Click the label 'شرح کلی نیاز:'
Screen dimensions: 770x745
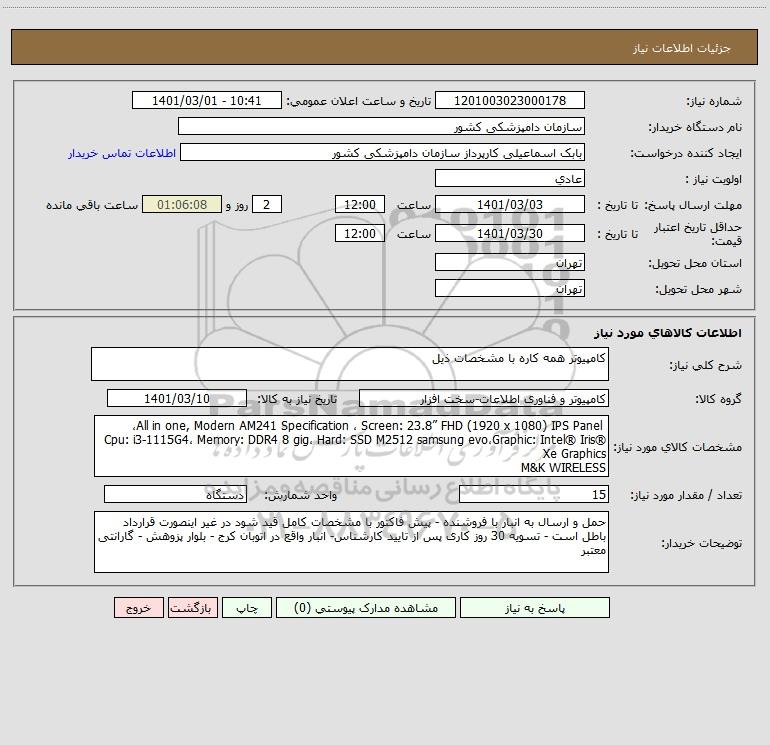(706, 365)
